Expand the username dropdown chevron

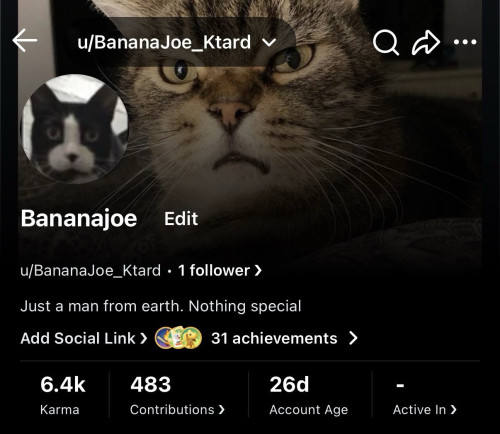269,42
